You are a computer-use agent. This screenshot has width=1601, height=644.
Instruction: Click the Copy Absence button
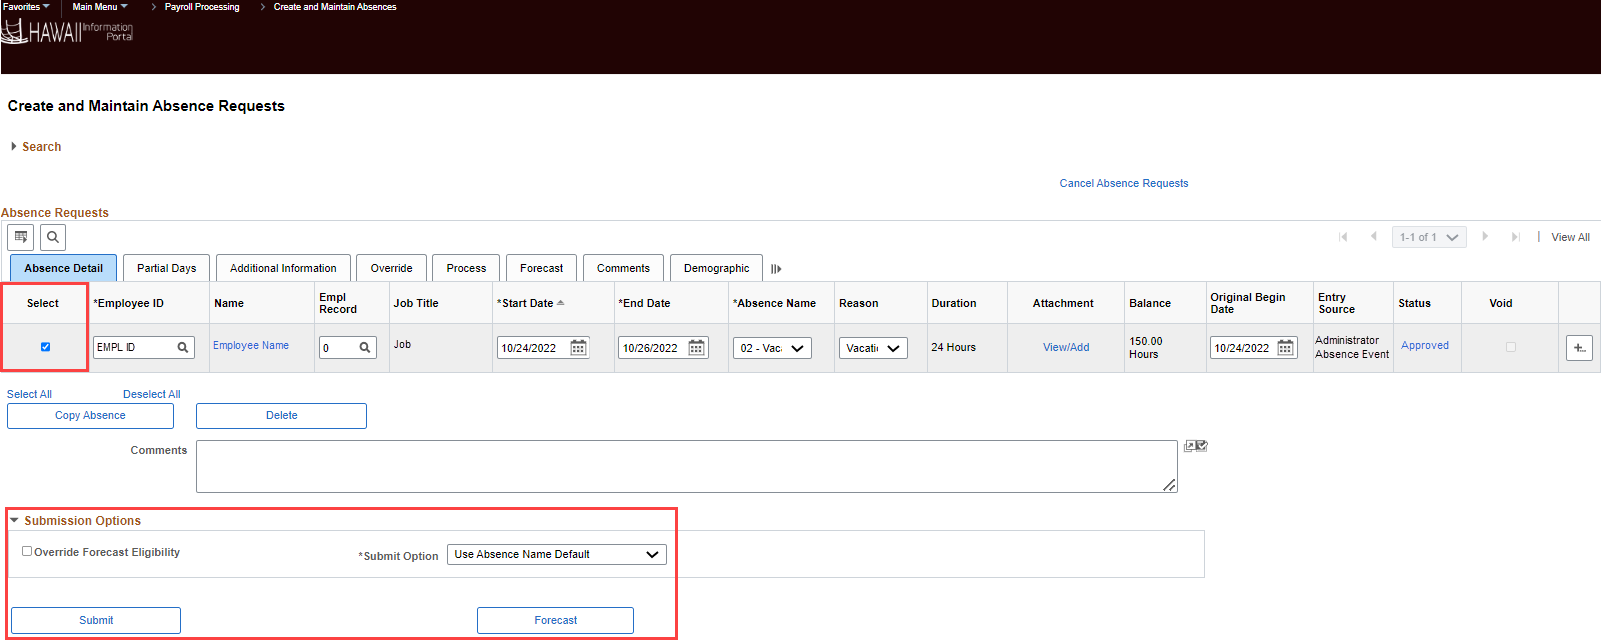pos(90,416)
